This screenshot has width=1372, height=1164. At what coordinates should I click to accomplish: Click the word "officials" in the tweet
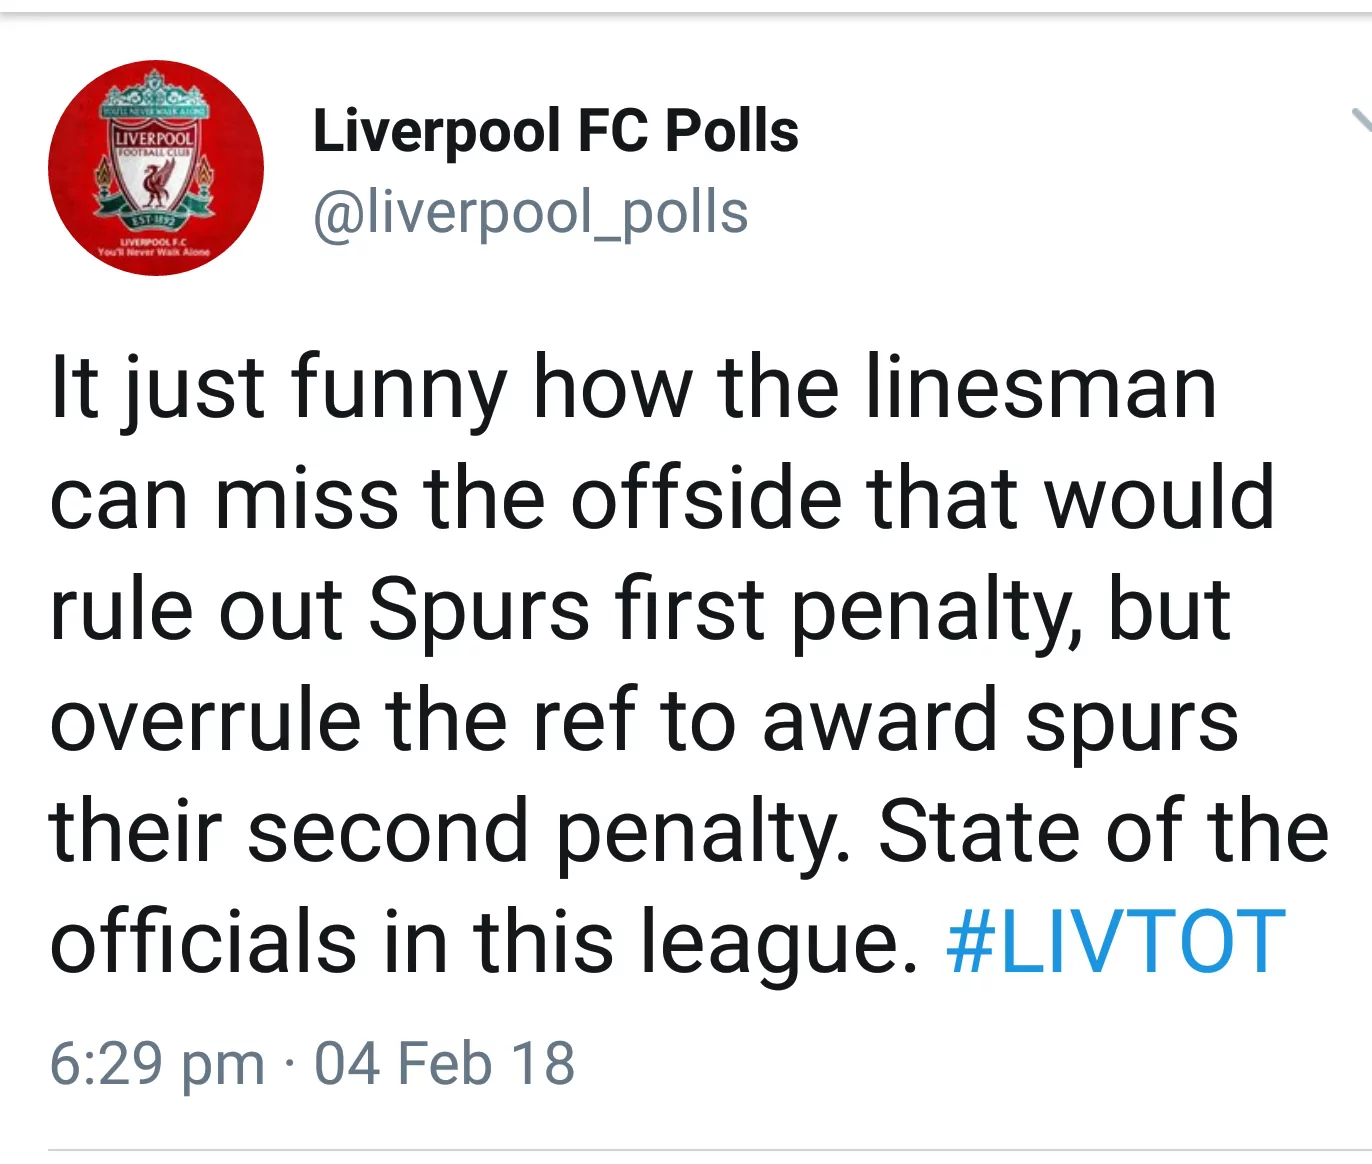point(203,942)
